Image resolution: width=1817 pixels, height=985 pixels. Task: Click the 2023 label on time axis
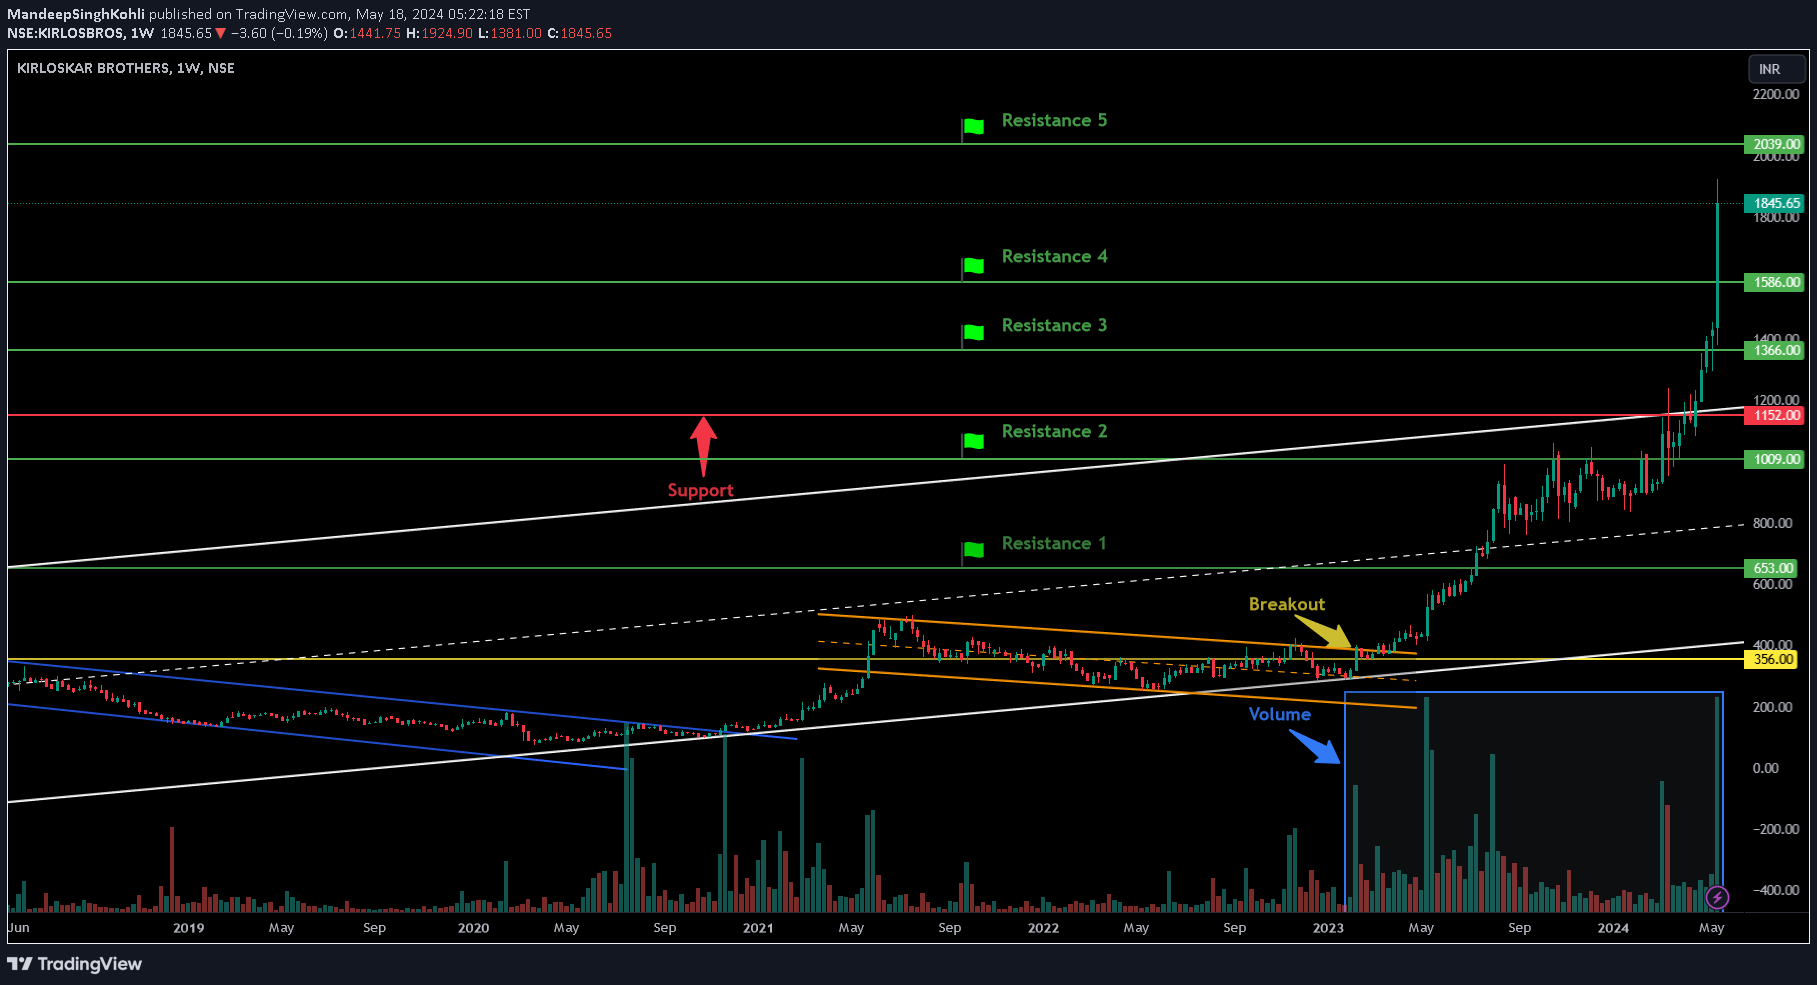pos(1328,928)
